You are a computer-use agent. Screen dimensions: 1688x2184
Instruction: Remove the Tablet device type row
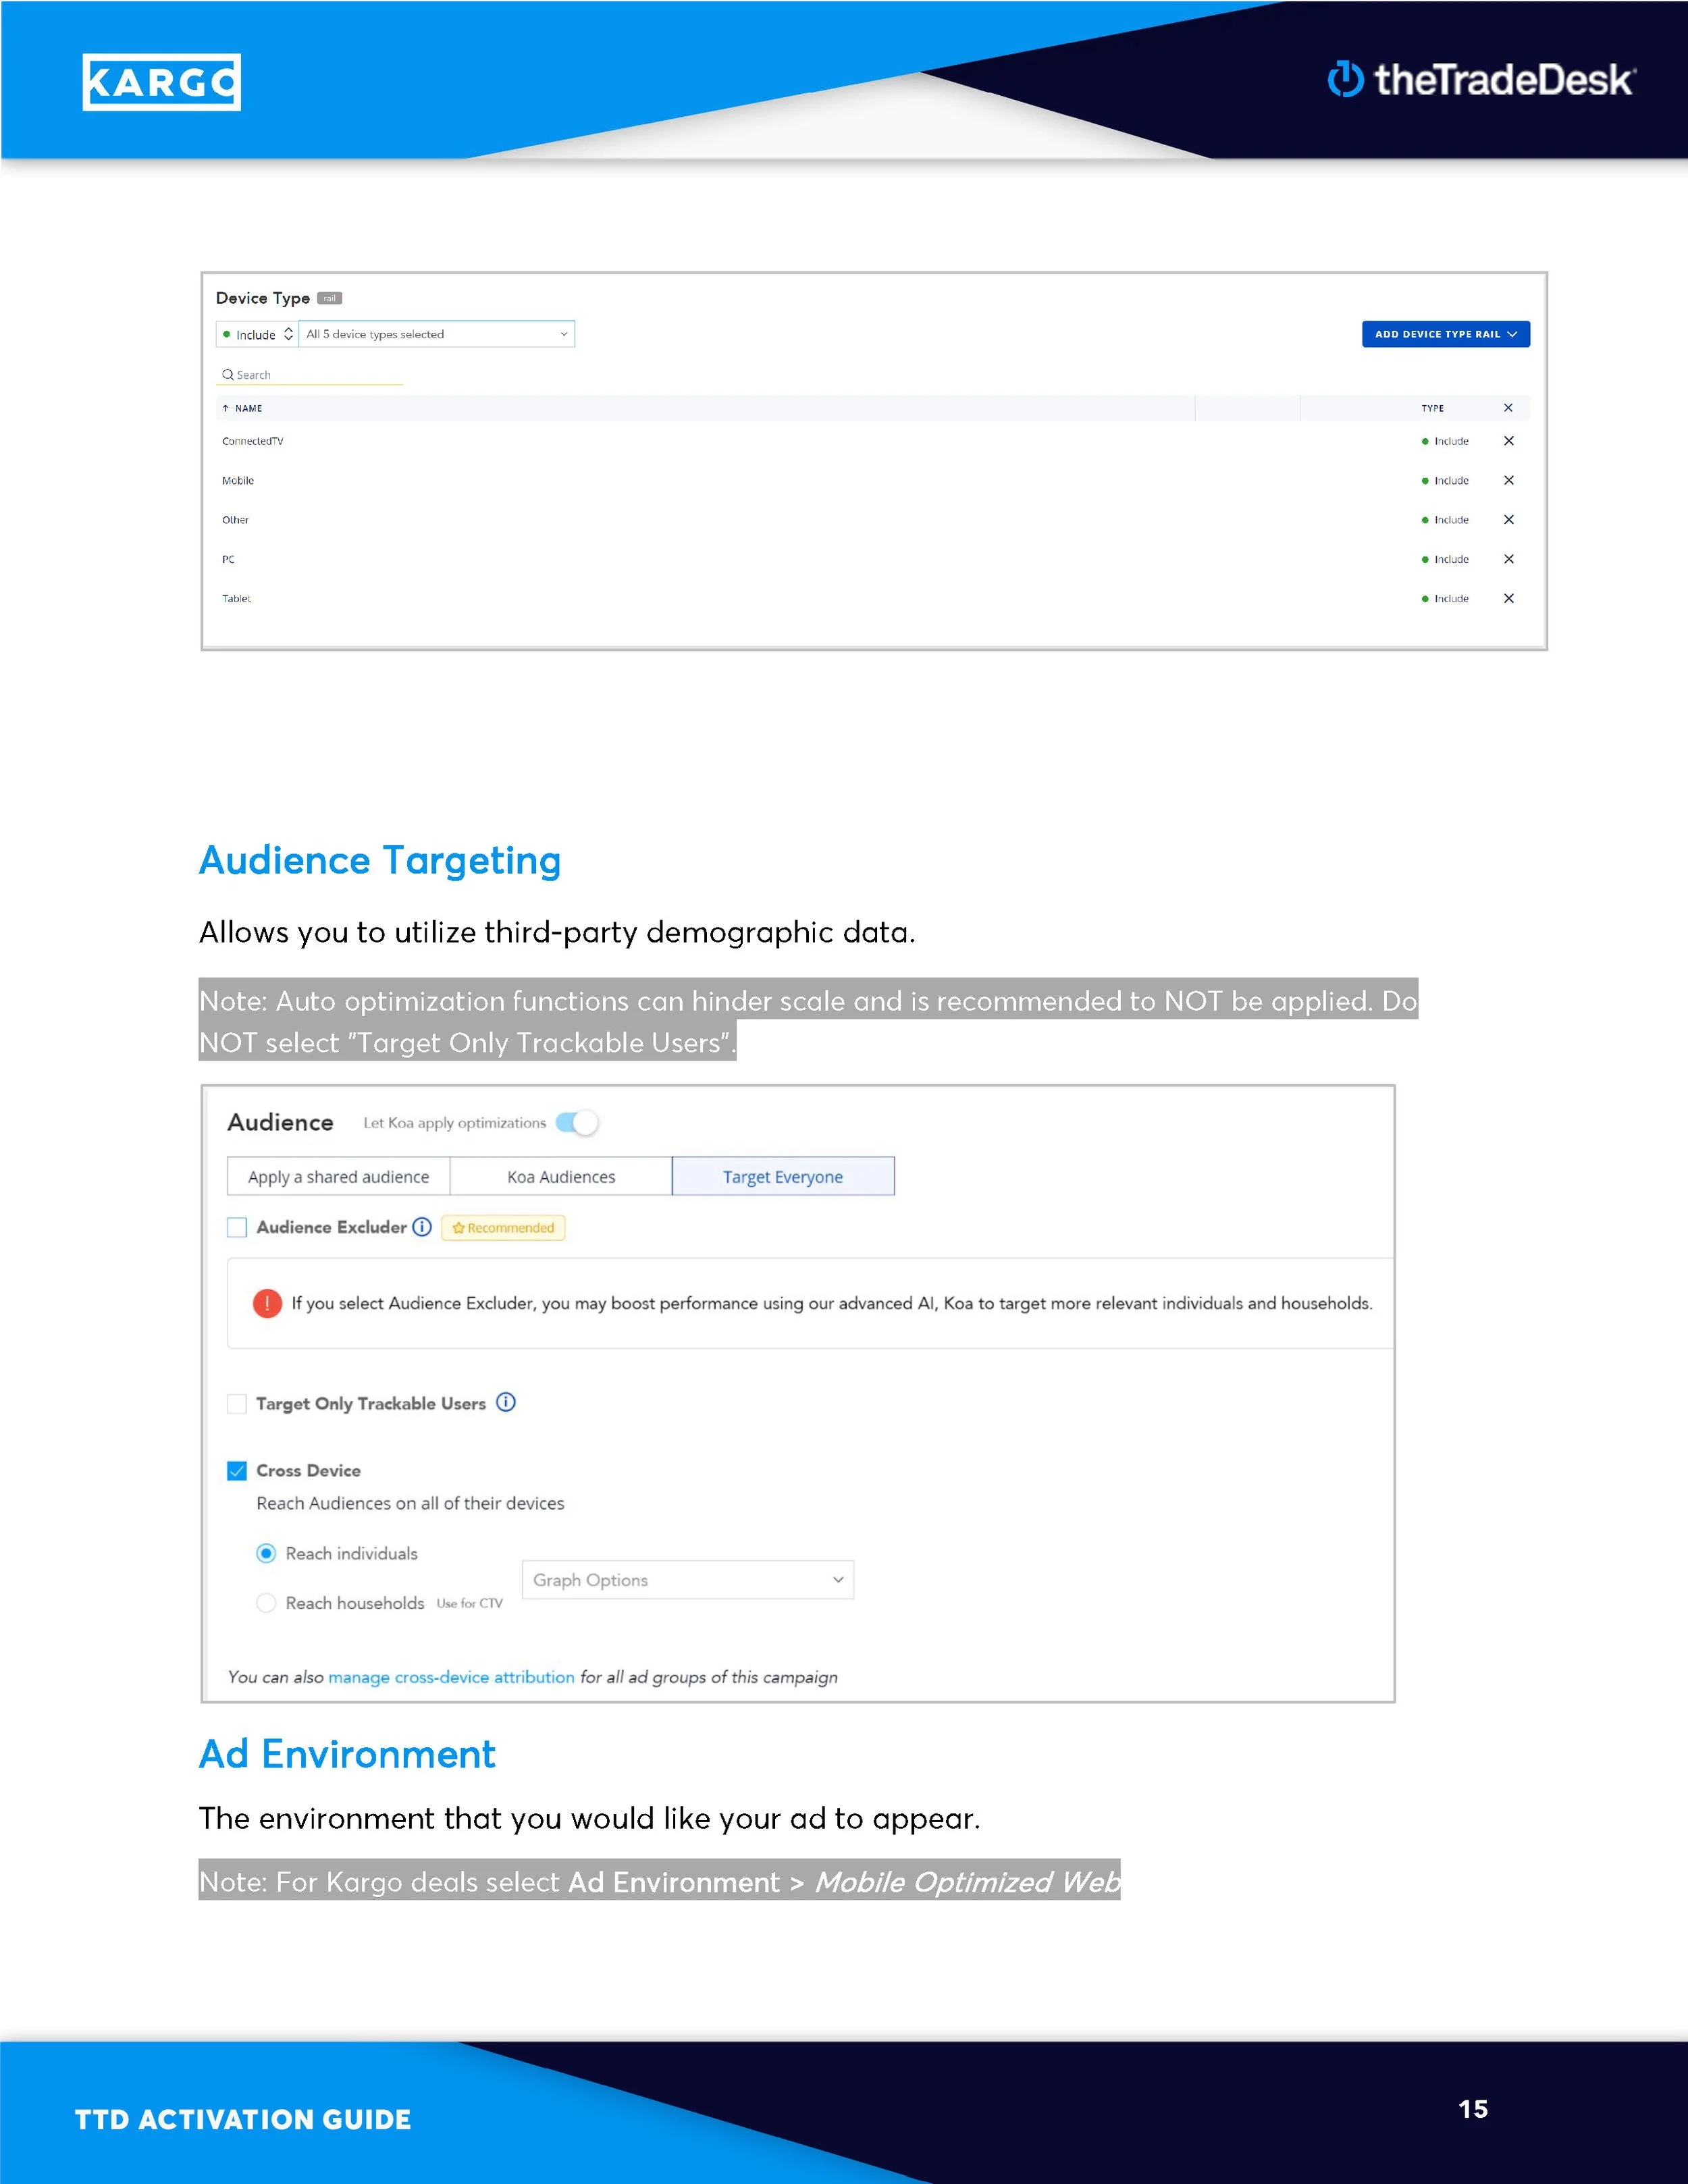(1508, 598)
